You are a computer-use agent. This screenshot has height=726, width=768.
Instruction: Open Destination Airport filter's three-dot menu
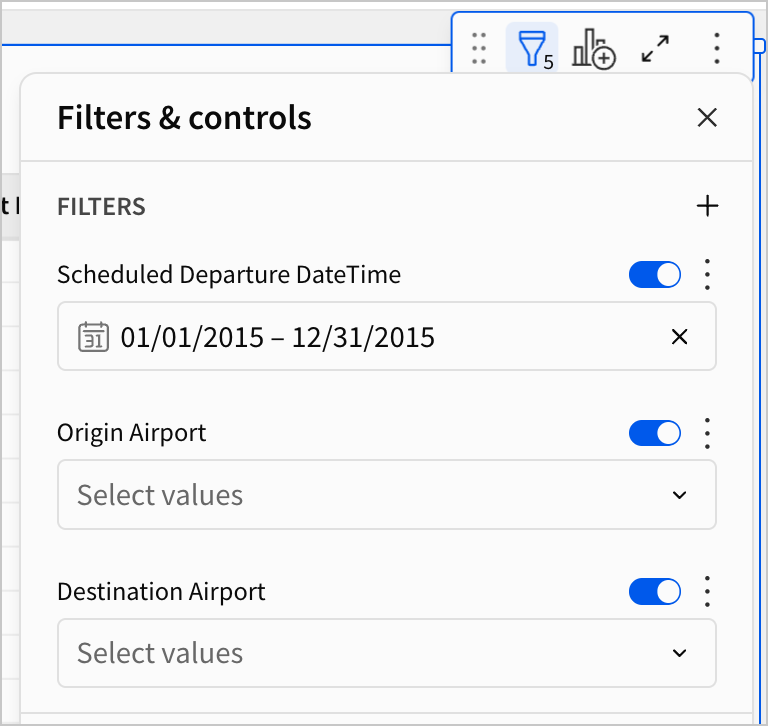tap(707, 592)
